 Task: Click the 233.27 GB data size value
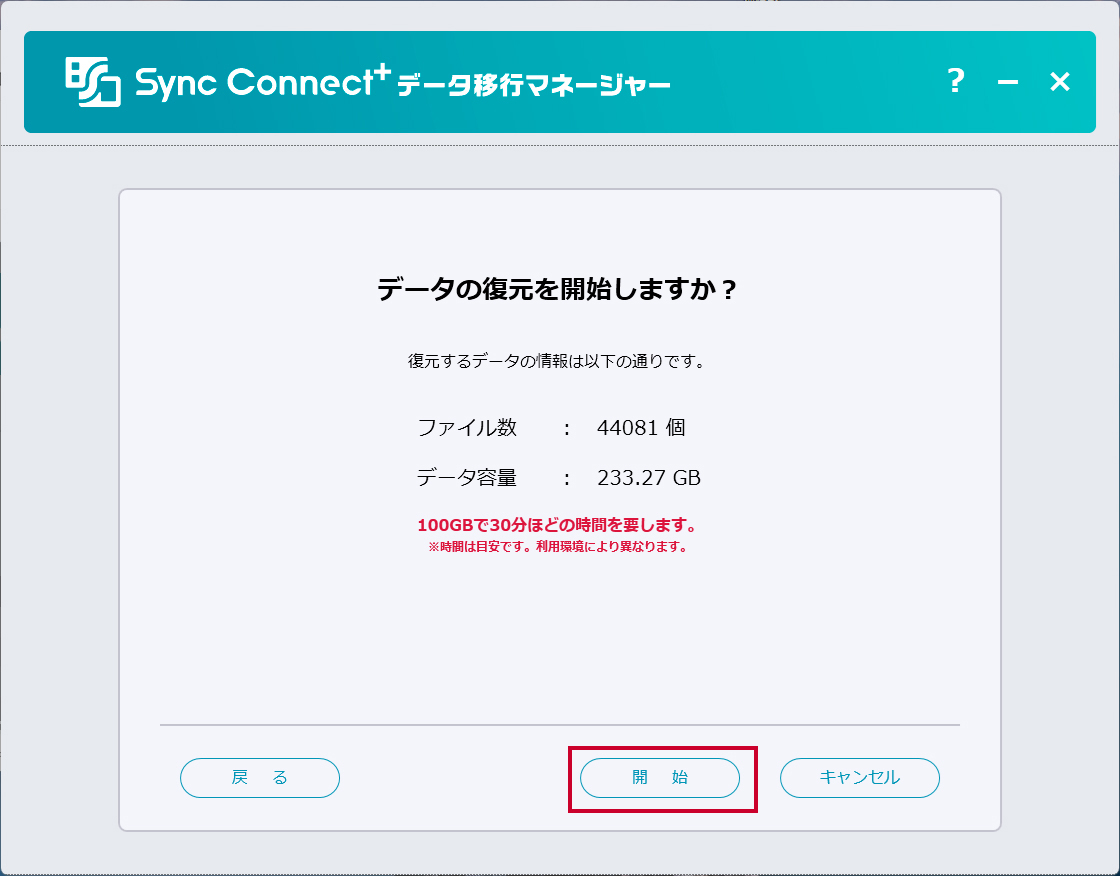tap(649, 478)
